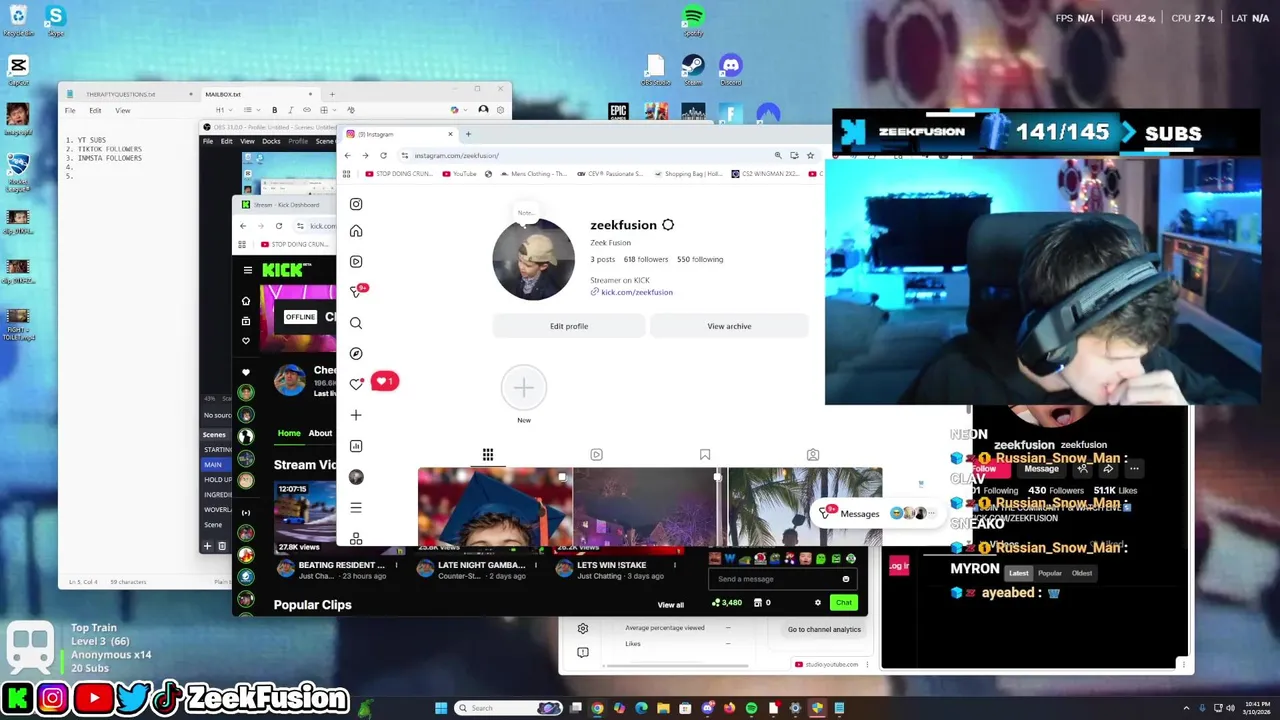
Task: Open Instagram More hamburger menu
Action: (356, 508)
